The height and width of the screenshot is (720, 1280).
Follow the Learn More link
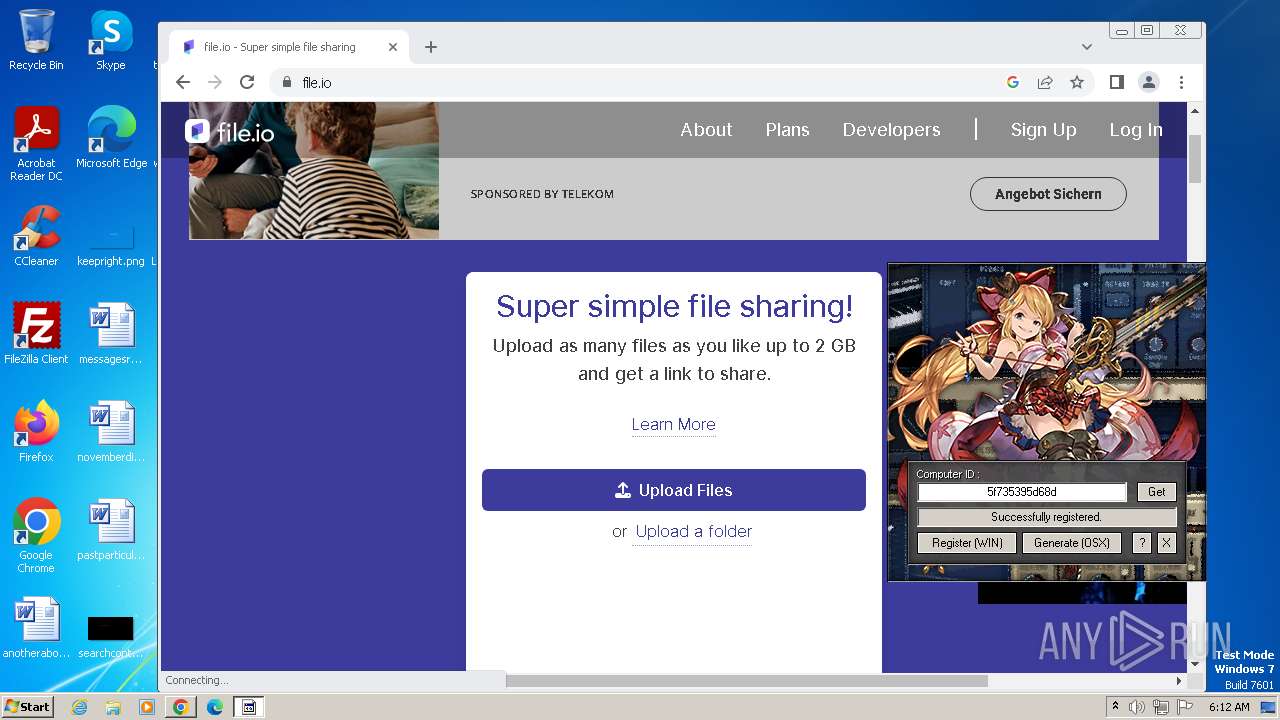673,425
